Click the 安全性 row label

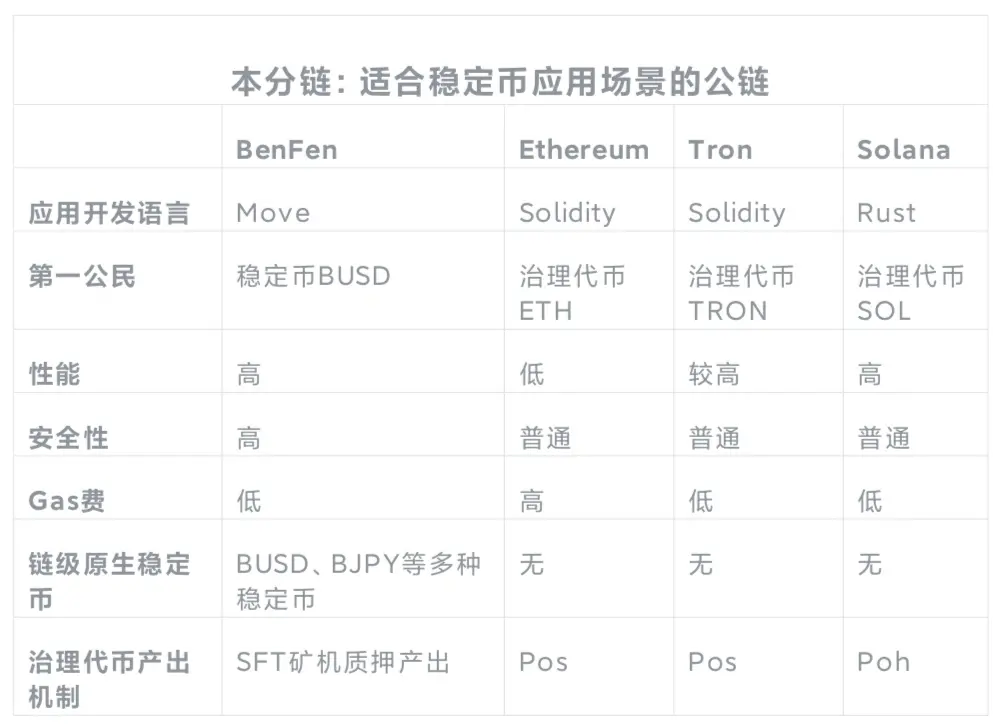68,437
